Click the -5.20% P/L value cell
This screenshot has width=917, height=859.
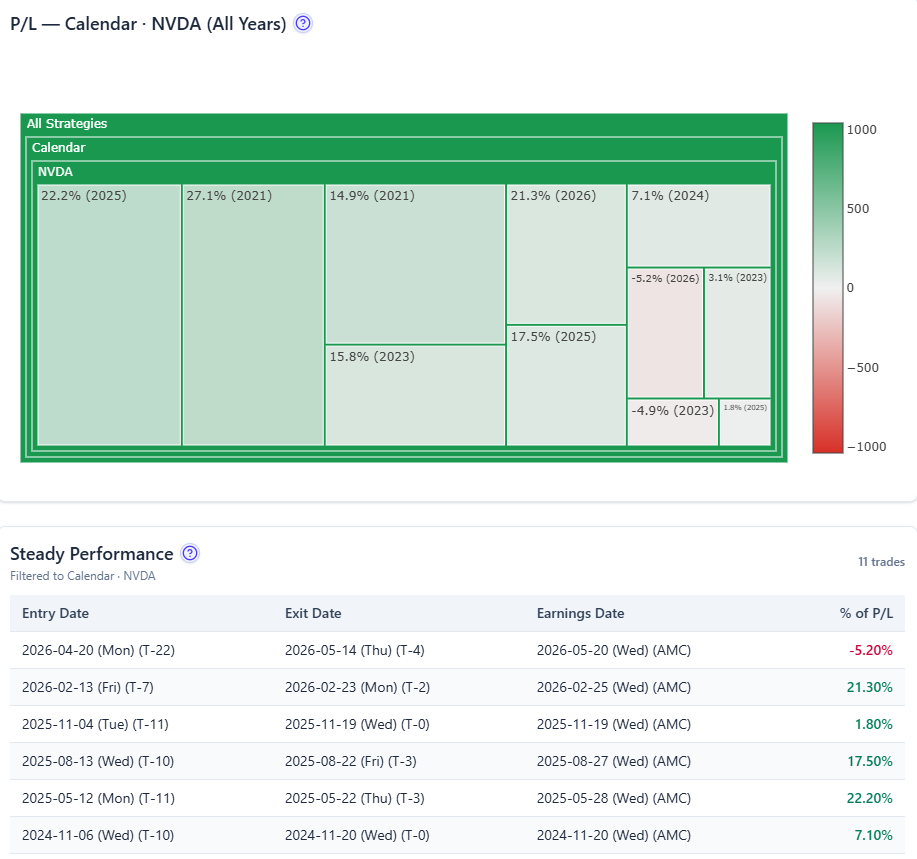[871, 650]
